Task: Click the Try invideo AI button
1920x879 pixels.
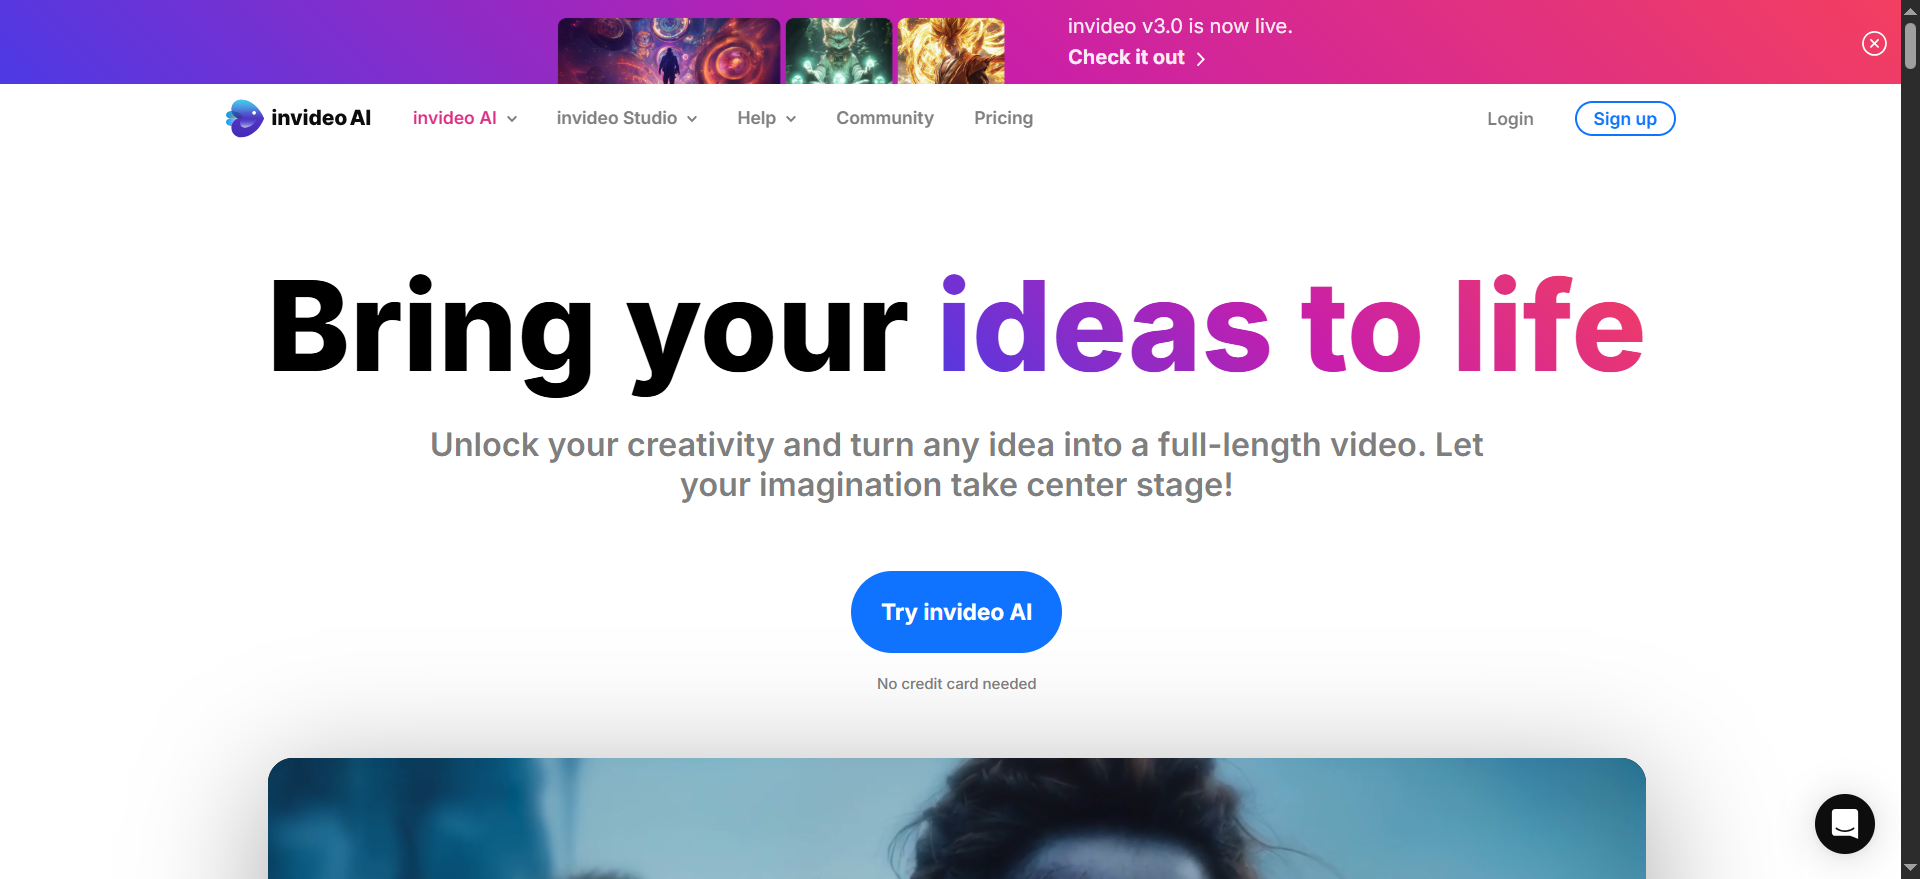Action: point(956,612)
